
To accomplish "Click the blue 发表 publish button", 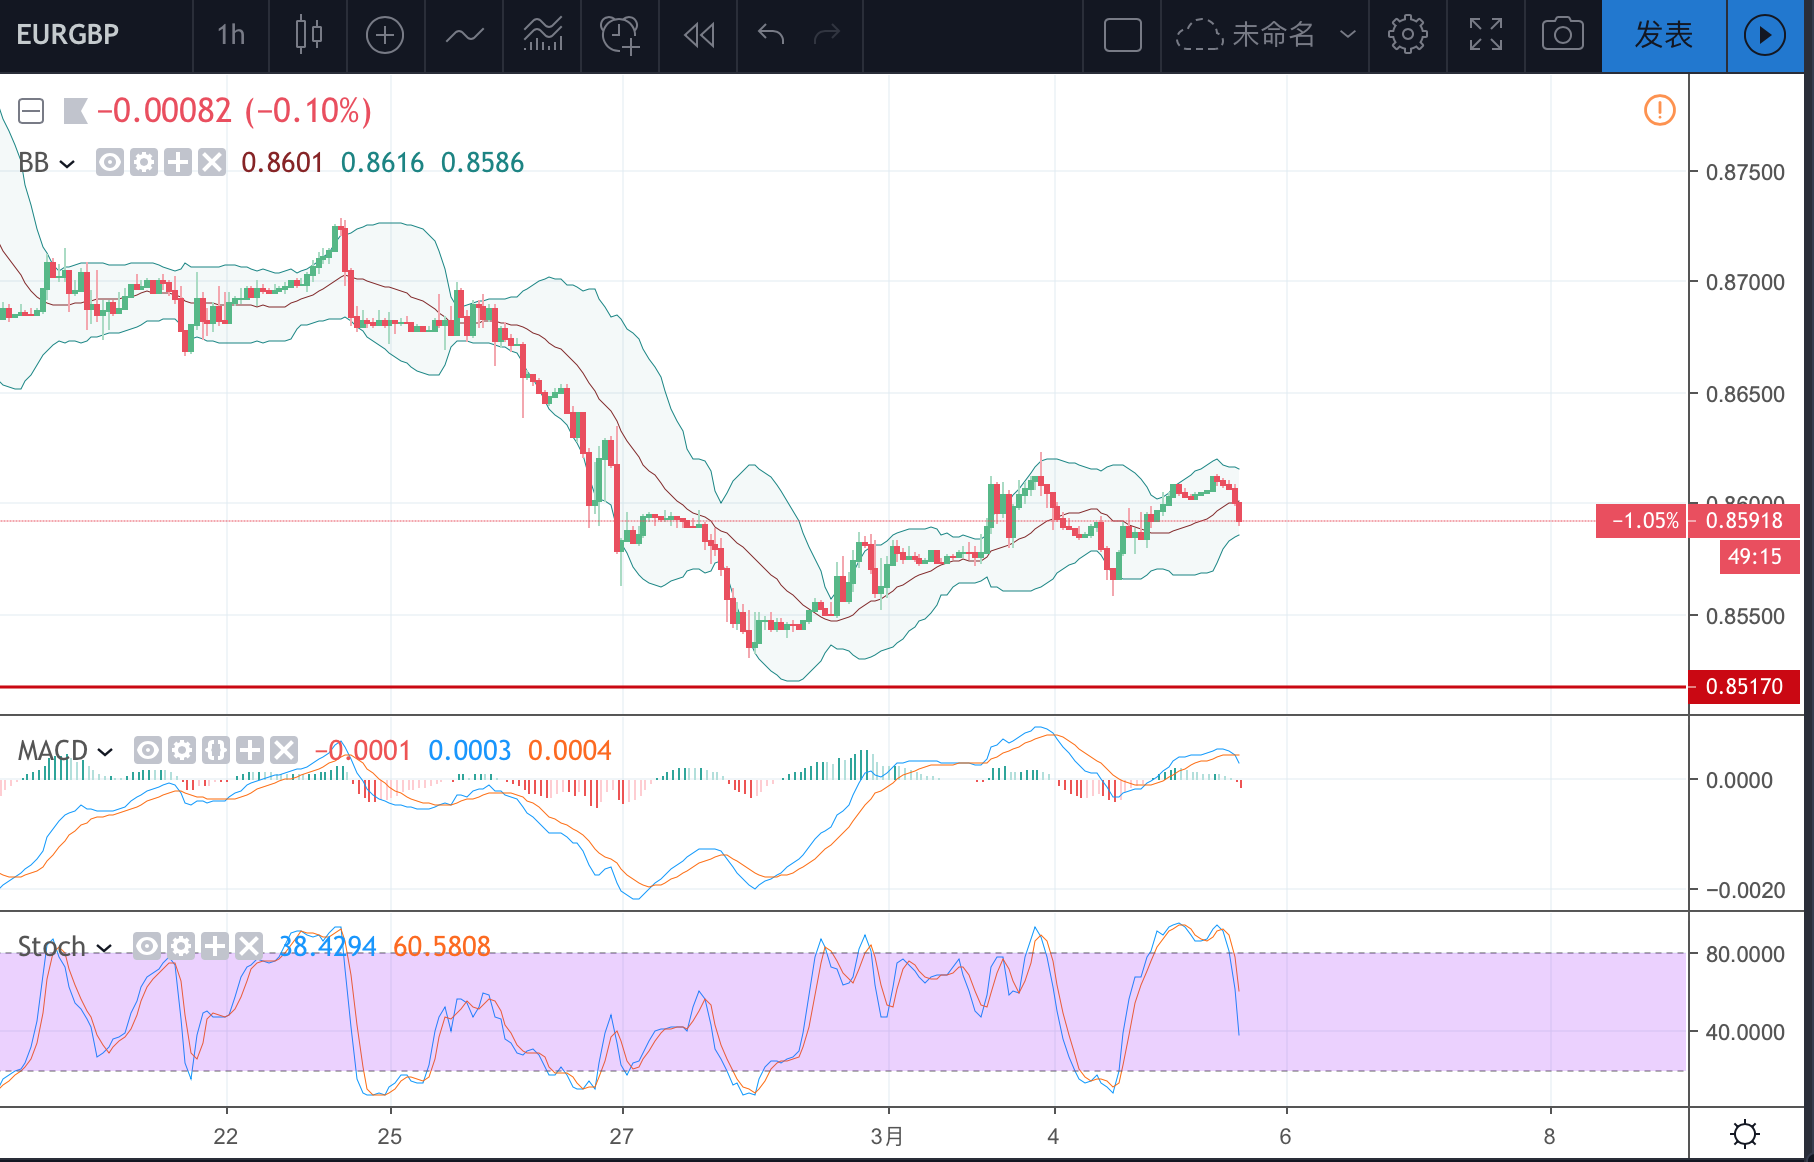I will click(1664, 35).
